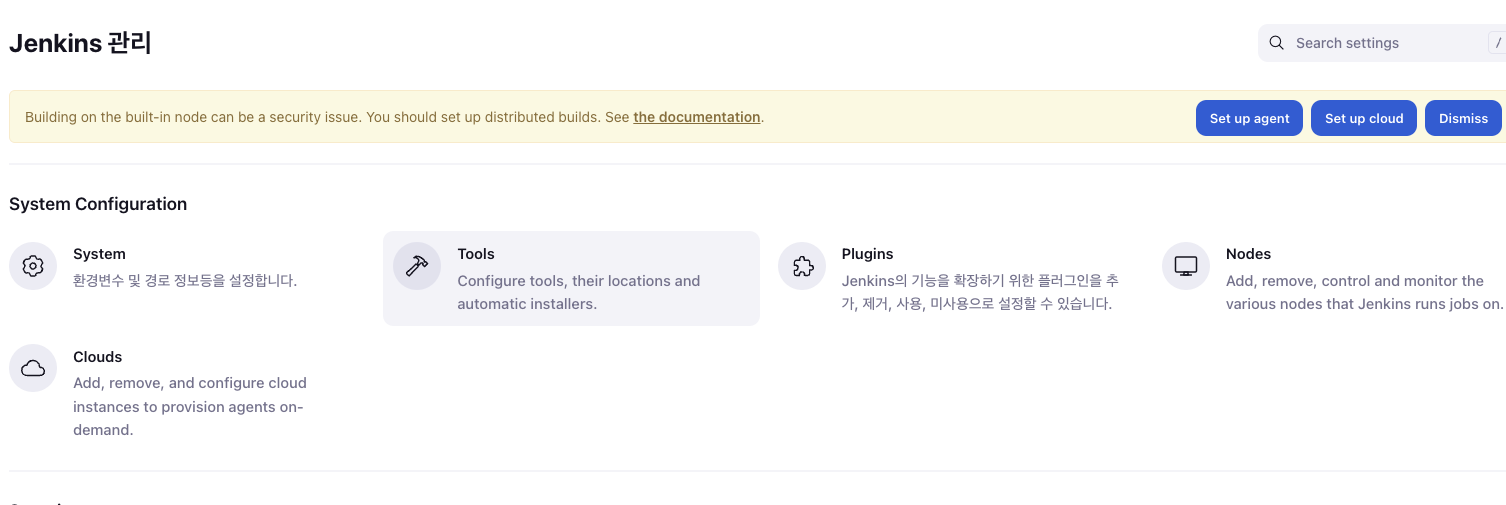Click the Tools hammer icon

pos(417,266)
